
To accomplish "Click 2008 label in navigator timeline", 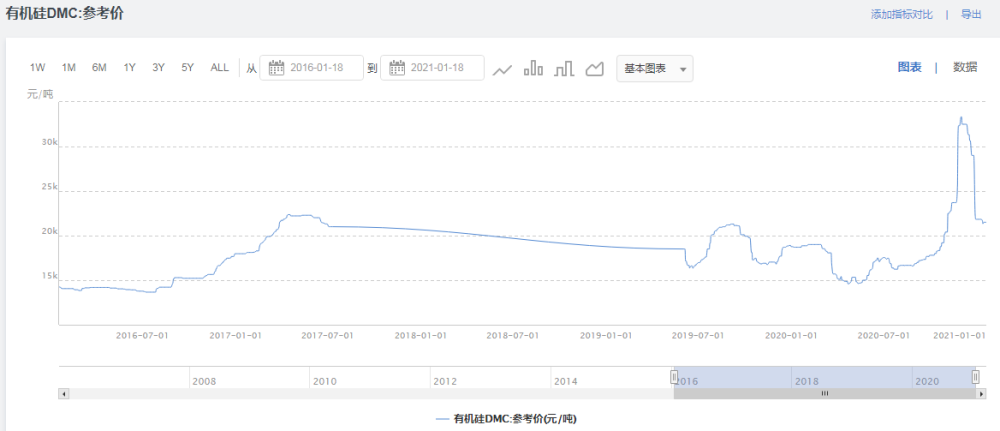I will [204, 381].
